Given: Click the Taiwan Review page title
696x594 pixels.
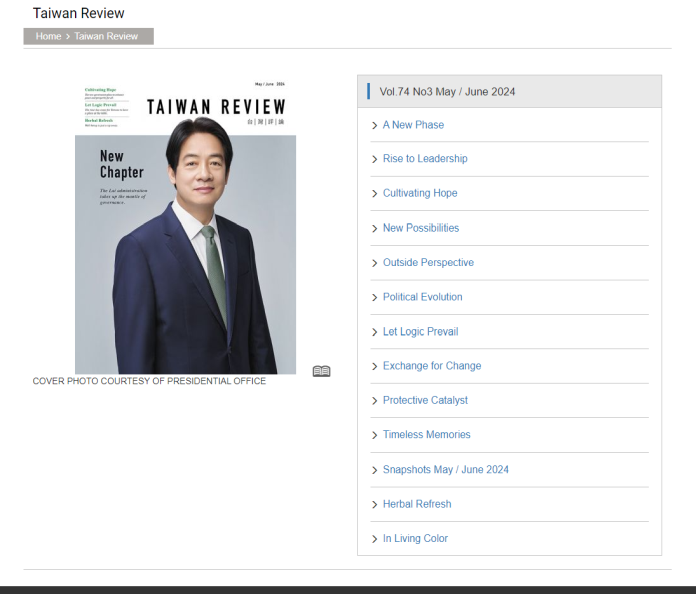Looking at the screenshot, I should [x=79, y=13].
